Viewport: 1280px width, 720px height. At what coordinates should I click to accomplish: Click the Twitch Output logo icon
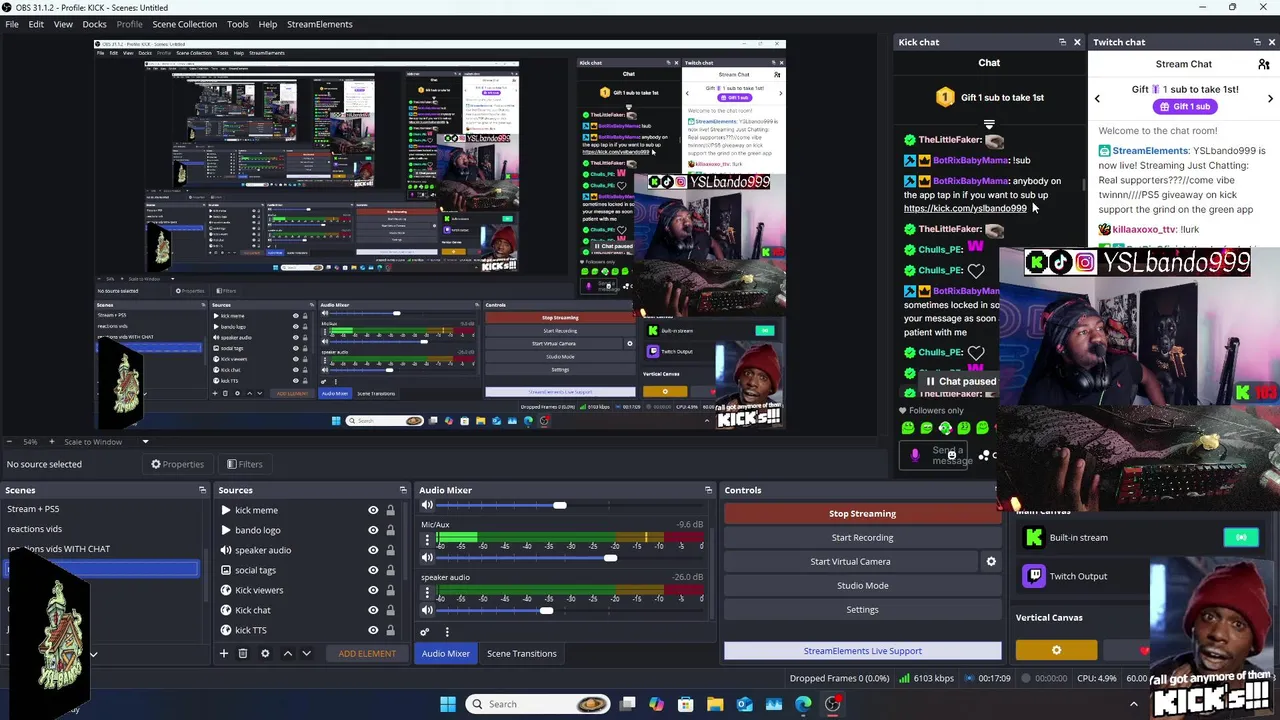pos(1034,576)
